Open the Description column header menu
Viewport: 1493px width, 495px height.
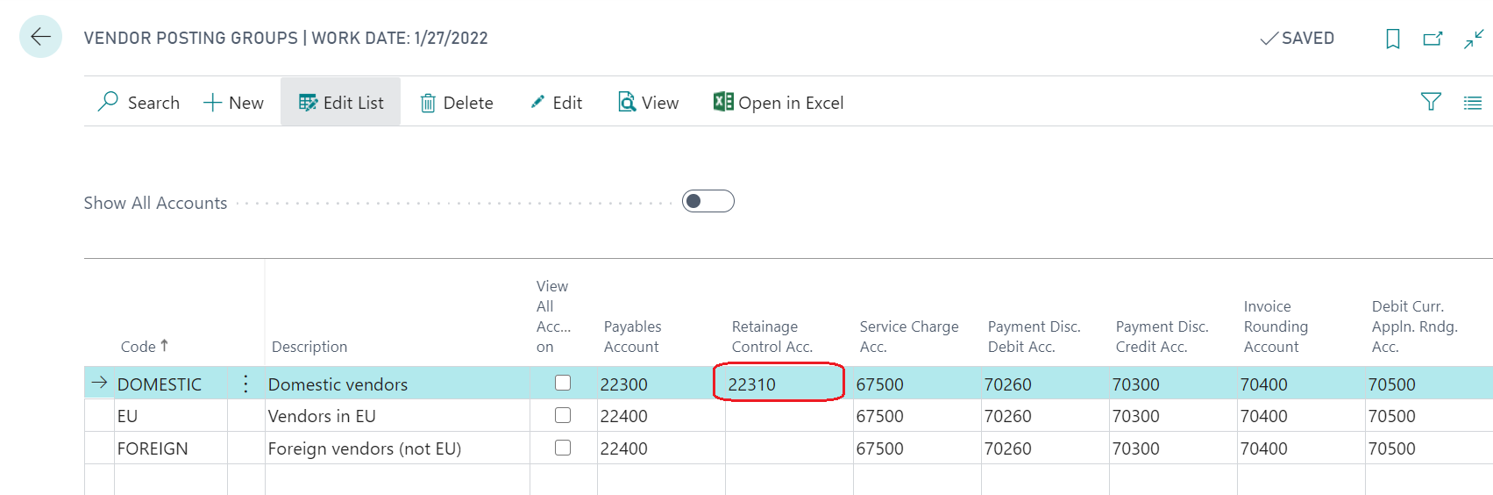(x=309, y=346)
